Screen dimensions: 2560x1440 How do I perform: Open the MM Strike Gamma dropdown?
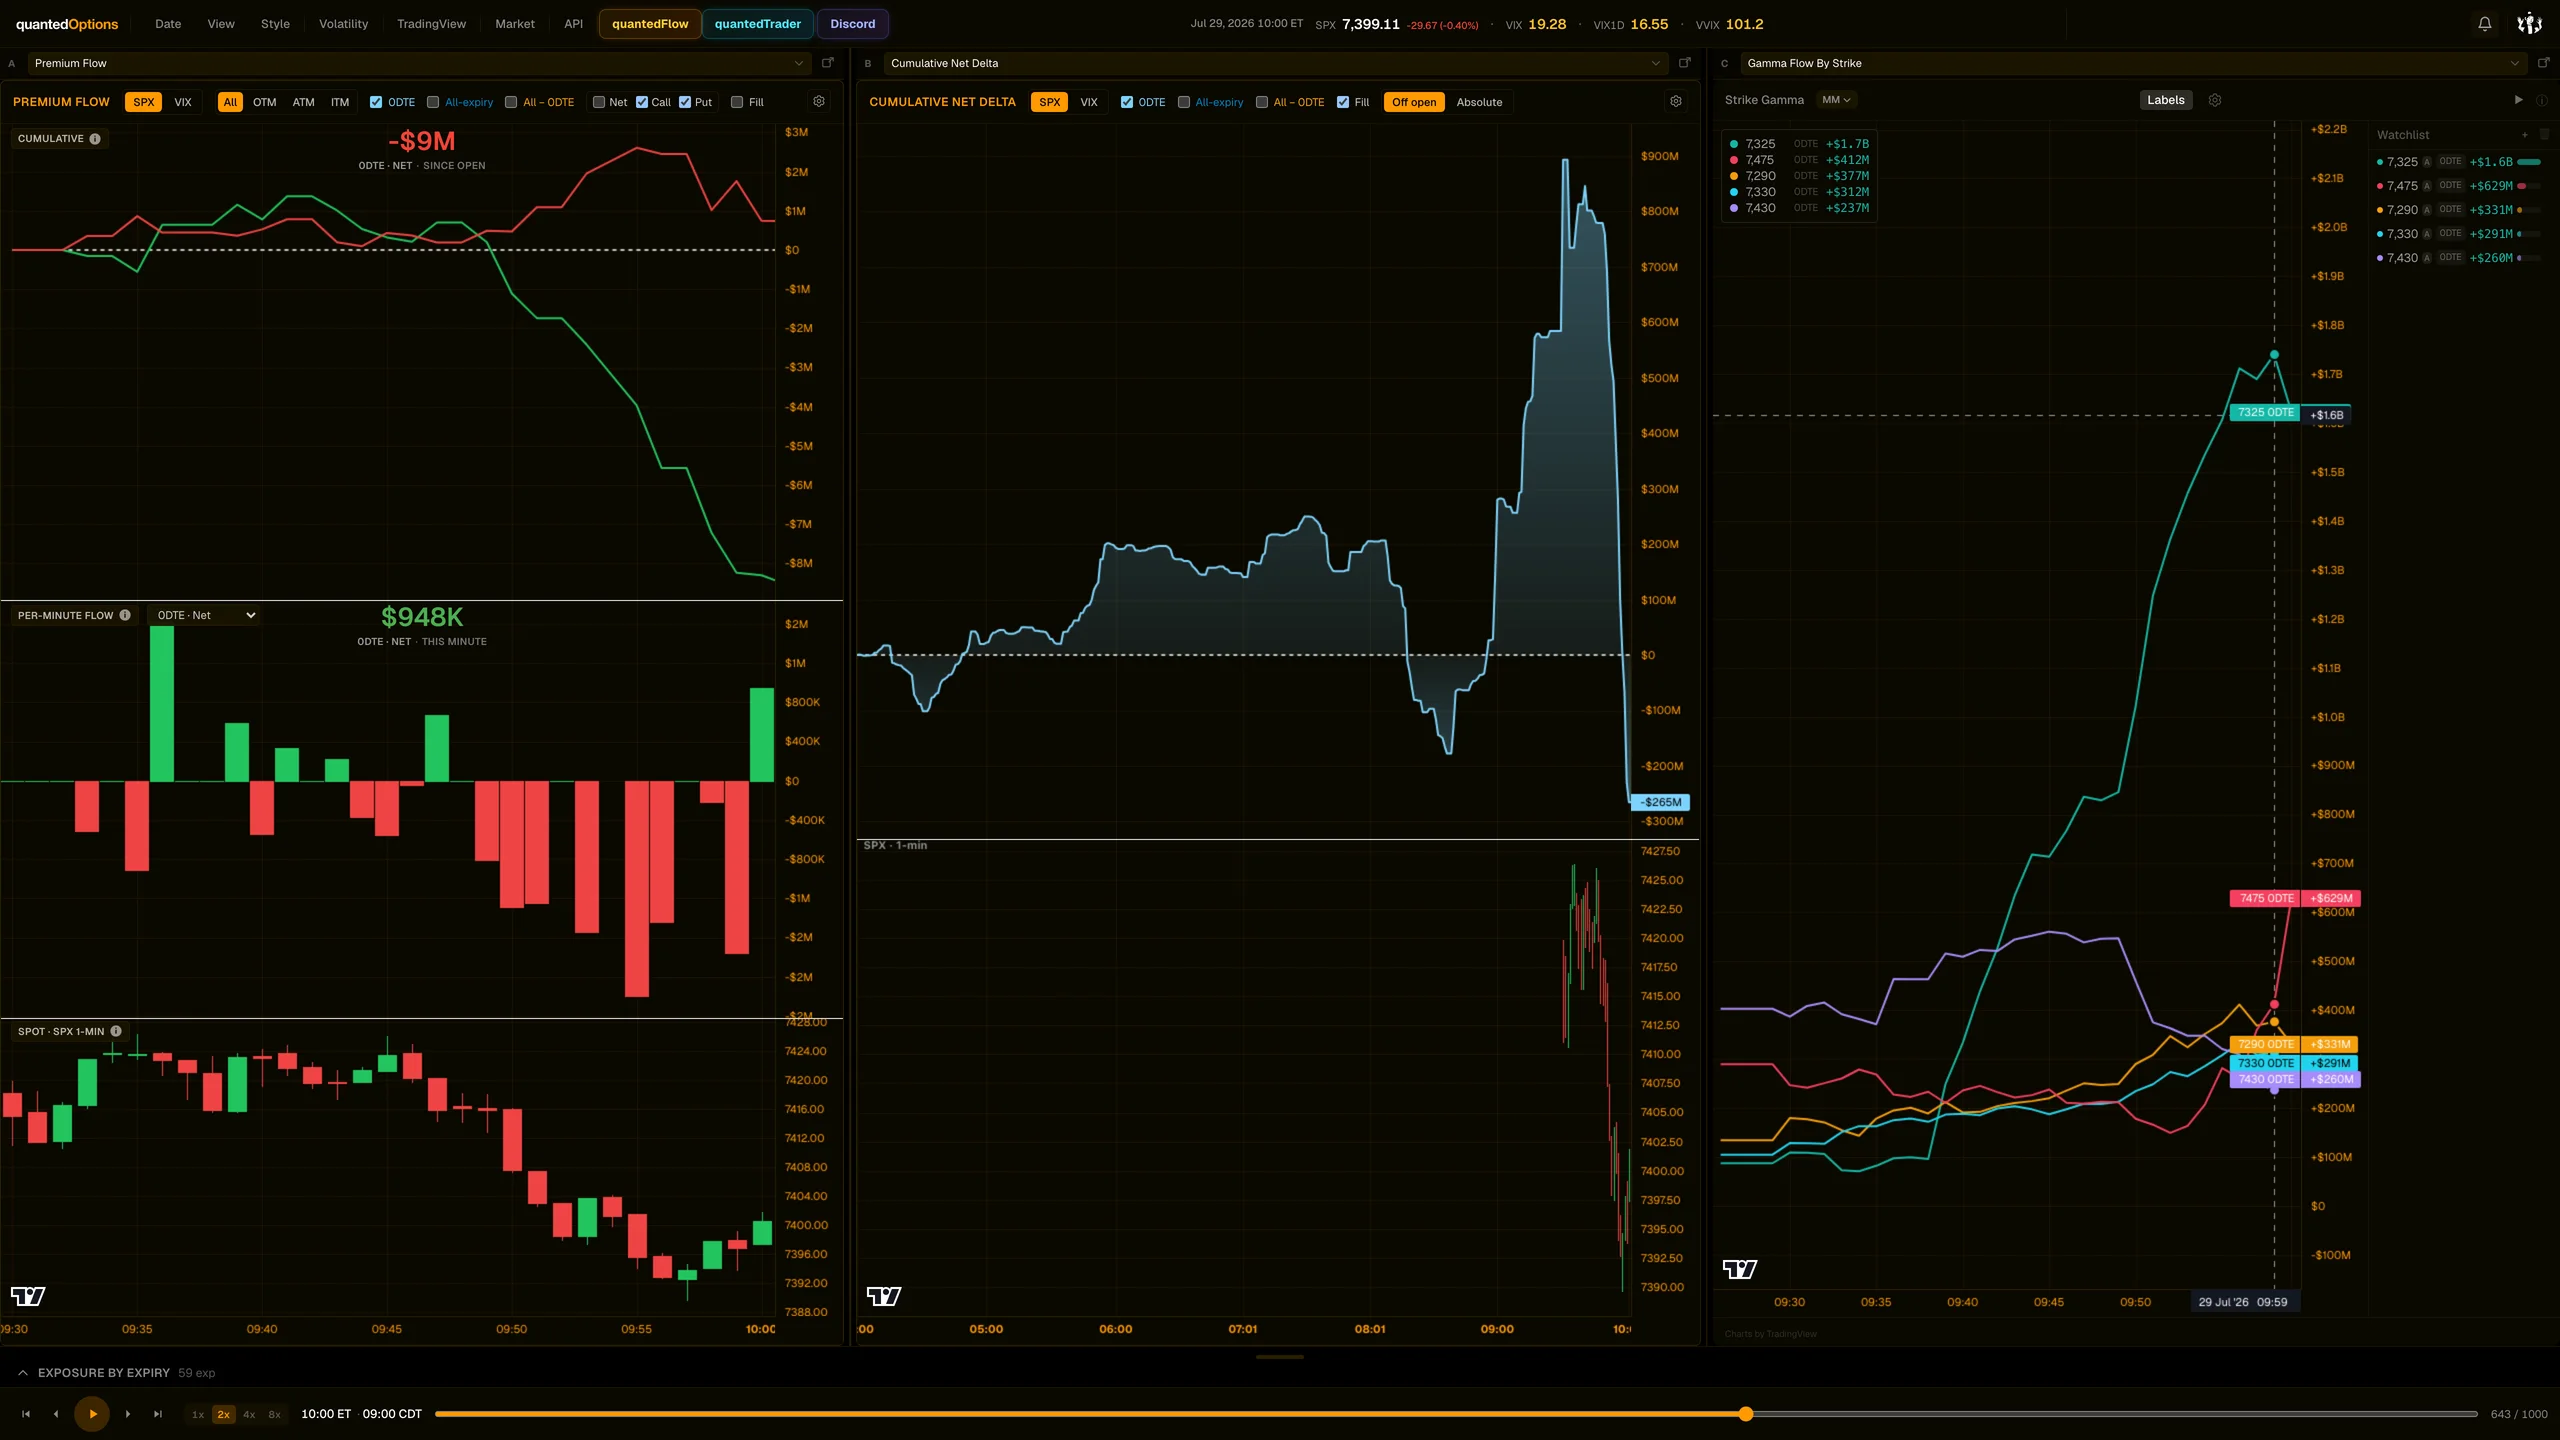click(1837, 100)
